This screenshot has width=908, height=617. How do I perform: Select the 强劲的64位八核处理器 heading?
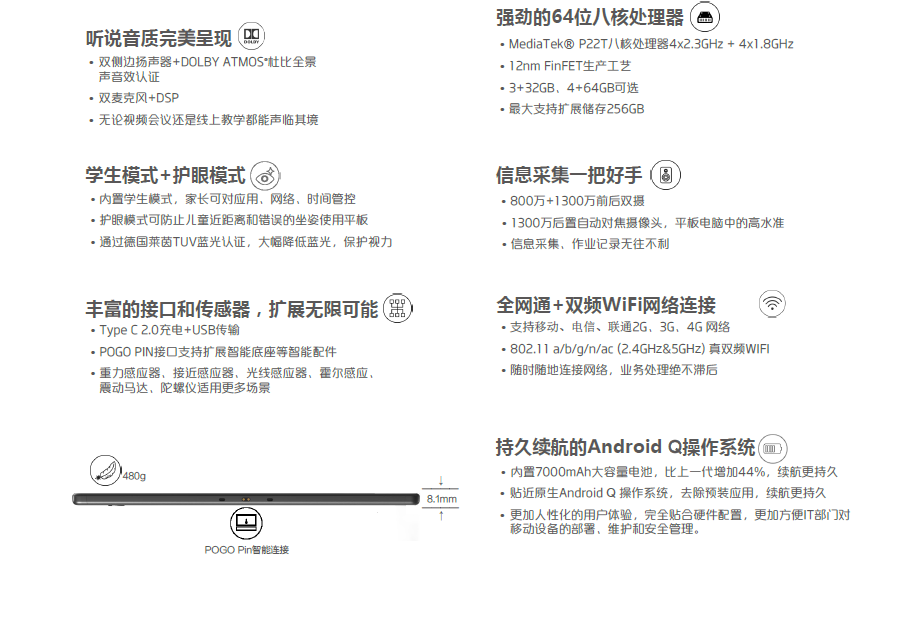coord(590,18)
